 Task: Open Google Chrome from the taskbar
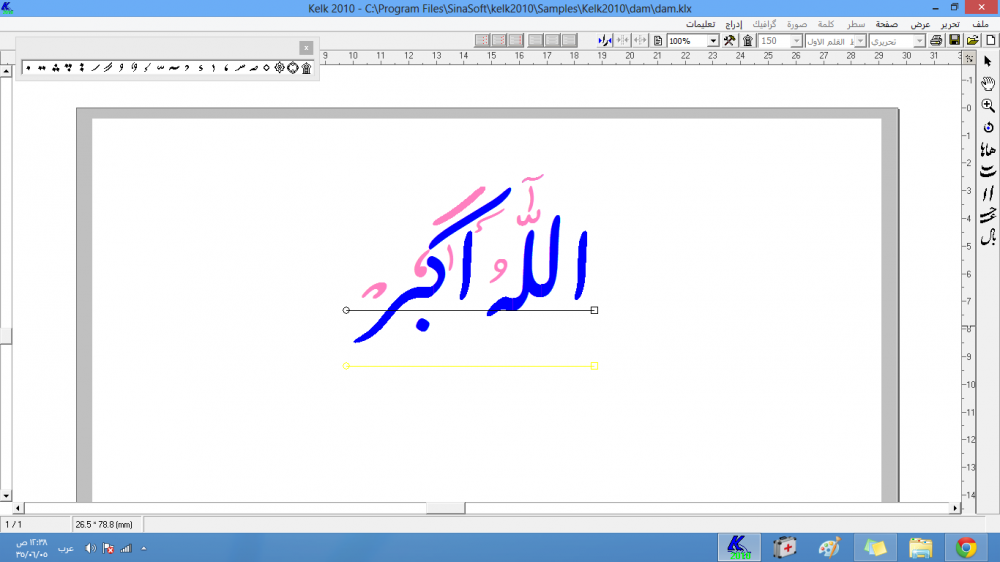click(x=965, y=547)
